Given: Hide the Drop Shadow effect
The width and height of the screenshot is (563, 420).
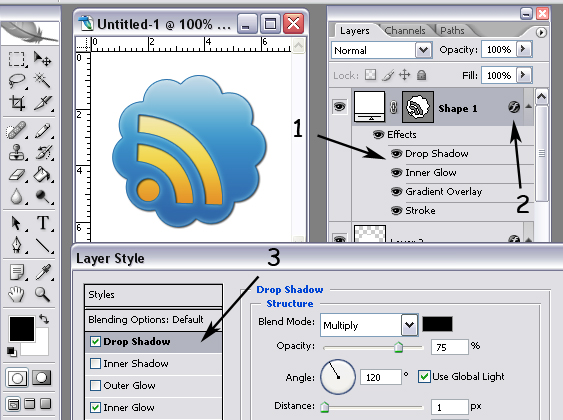Looking at the screenshot, I should coord(396,154).
